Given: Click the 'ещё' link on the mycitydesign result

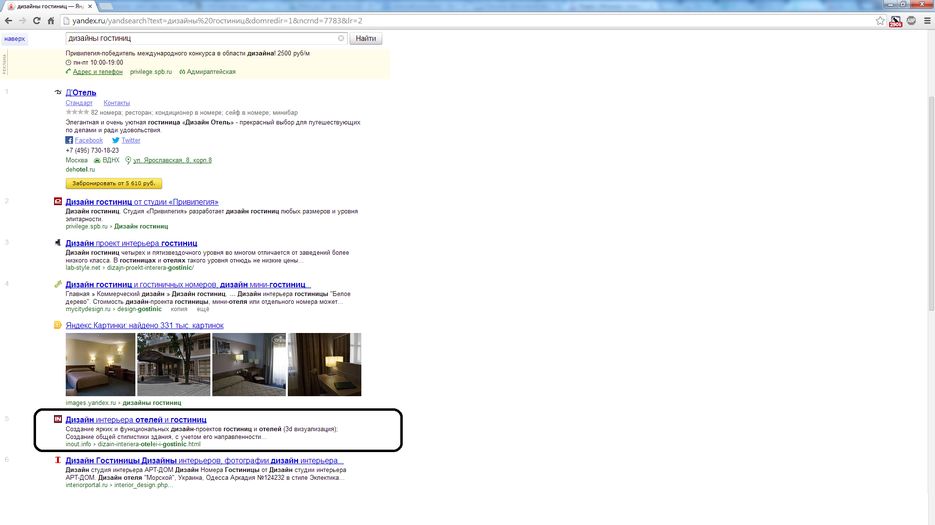Looking at the screenshot, I should (203, 309).
